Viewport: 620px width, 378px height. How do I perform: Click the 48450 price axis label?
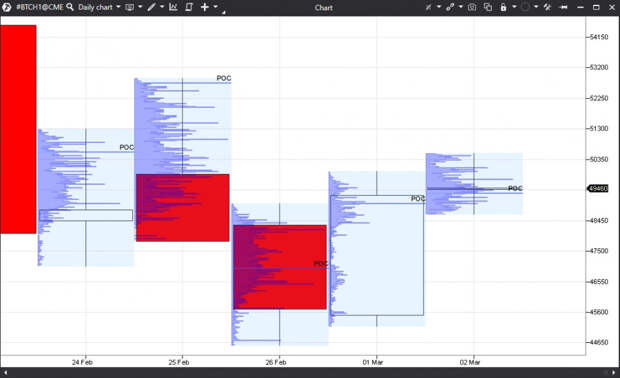599,220
